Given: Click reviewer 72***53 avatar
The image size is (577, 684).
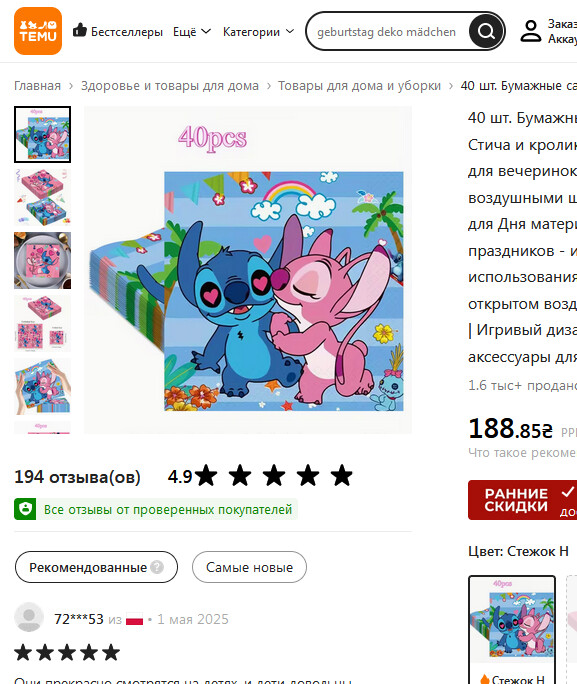Looking at the screenshot, I should pos(29,617).
